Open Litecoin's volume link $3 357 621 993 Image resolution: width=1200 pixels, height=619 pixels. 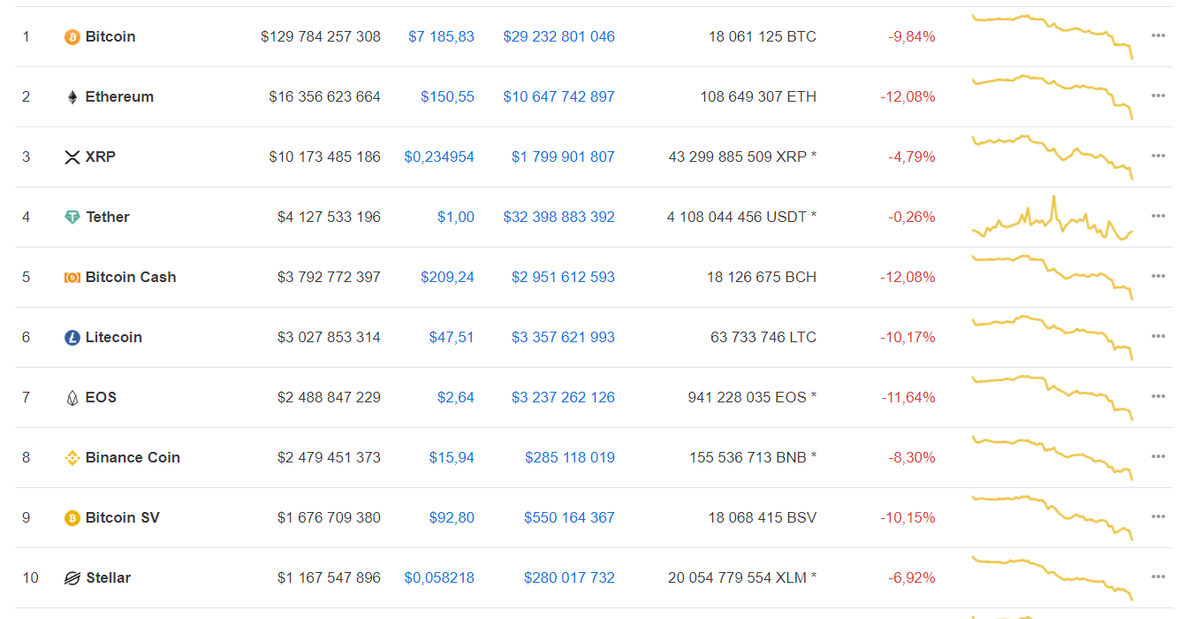562,337
